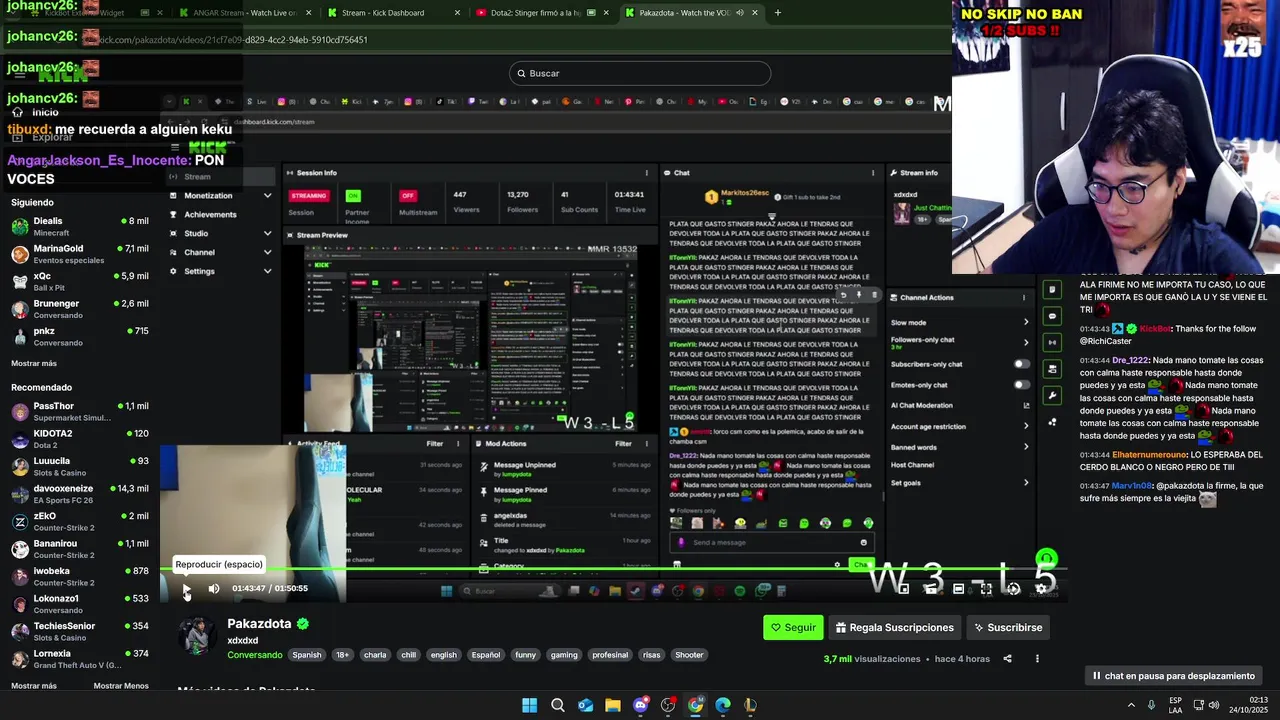Expand Banned words settings
This screenshot has height=720, width=1280.
pos(1025,447)
